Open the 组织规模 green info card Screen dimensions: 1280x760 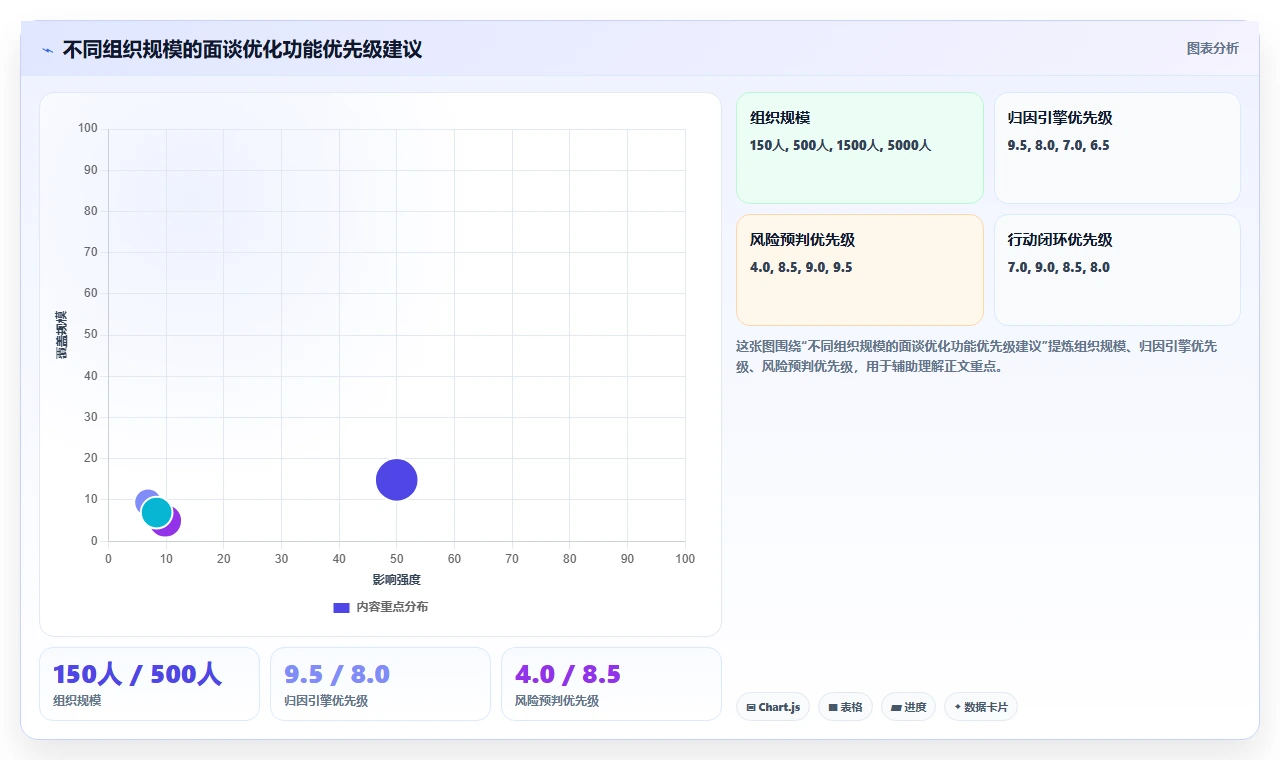pos(860,148)
